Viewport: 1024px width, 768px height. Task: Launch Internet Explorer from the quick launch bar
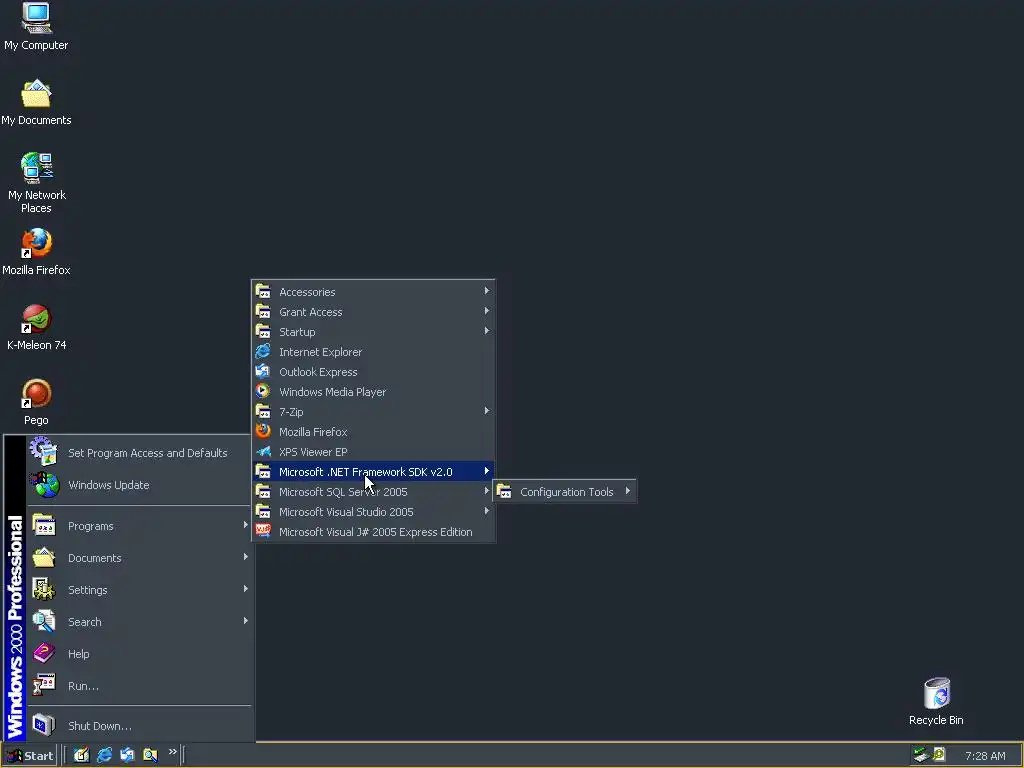(104, 755)
